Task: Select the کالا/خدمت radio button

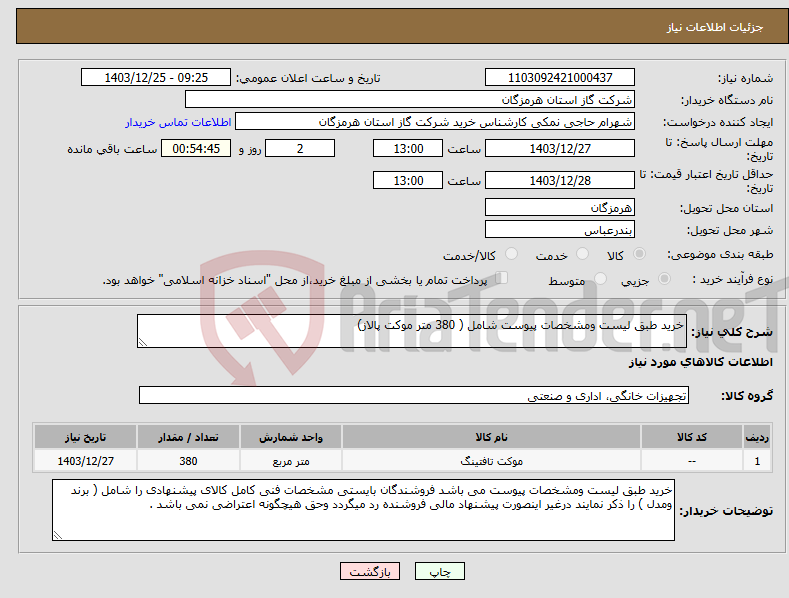Action: [x=511, y=254]
